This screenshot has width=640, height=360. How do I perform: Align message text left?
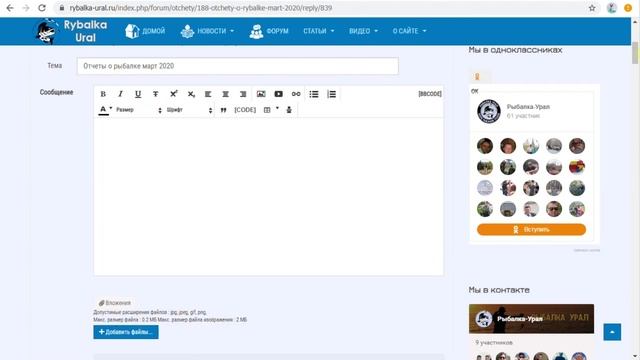click(x=208, y=94)
